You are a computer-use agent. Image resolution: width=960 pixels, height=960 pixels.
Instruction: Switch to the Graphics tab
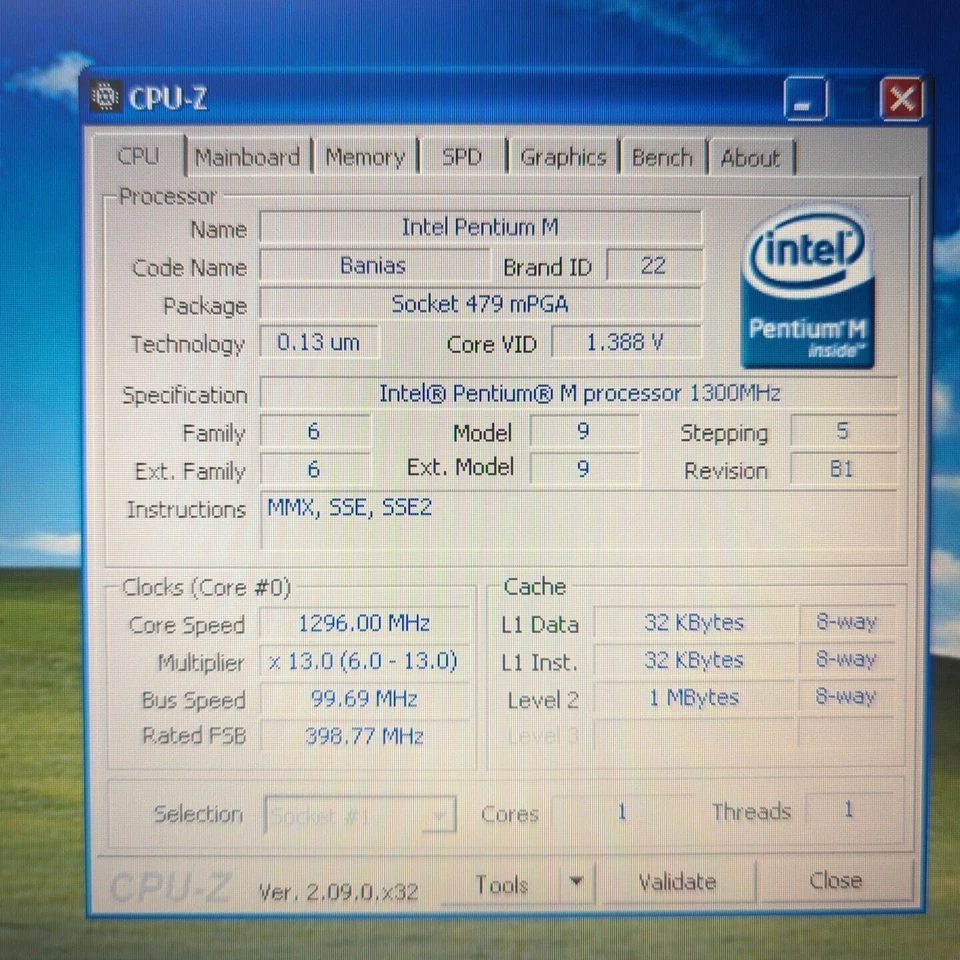(x=563, y=157)
